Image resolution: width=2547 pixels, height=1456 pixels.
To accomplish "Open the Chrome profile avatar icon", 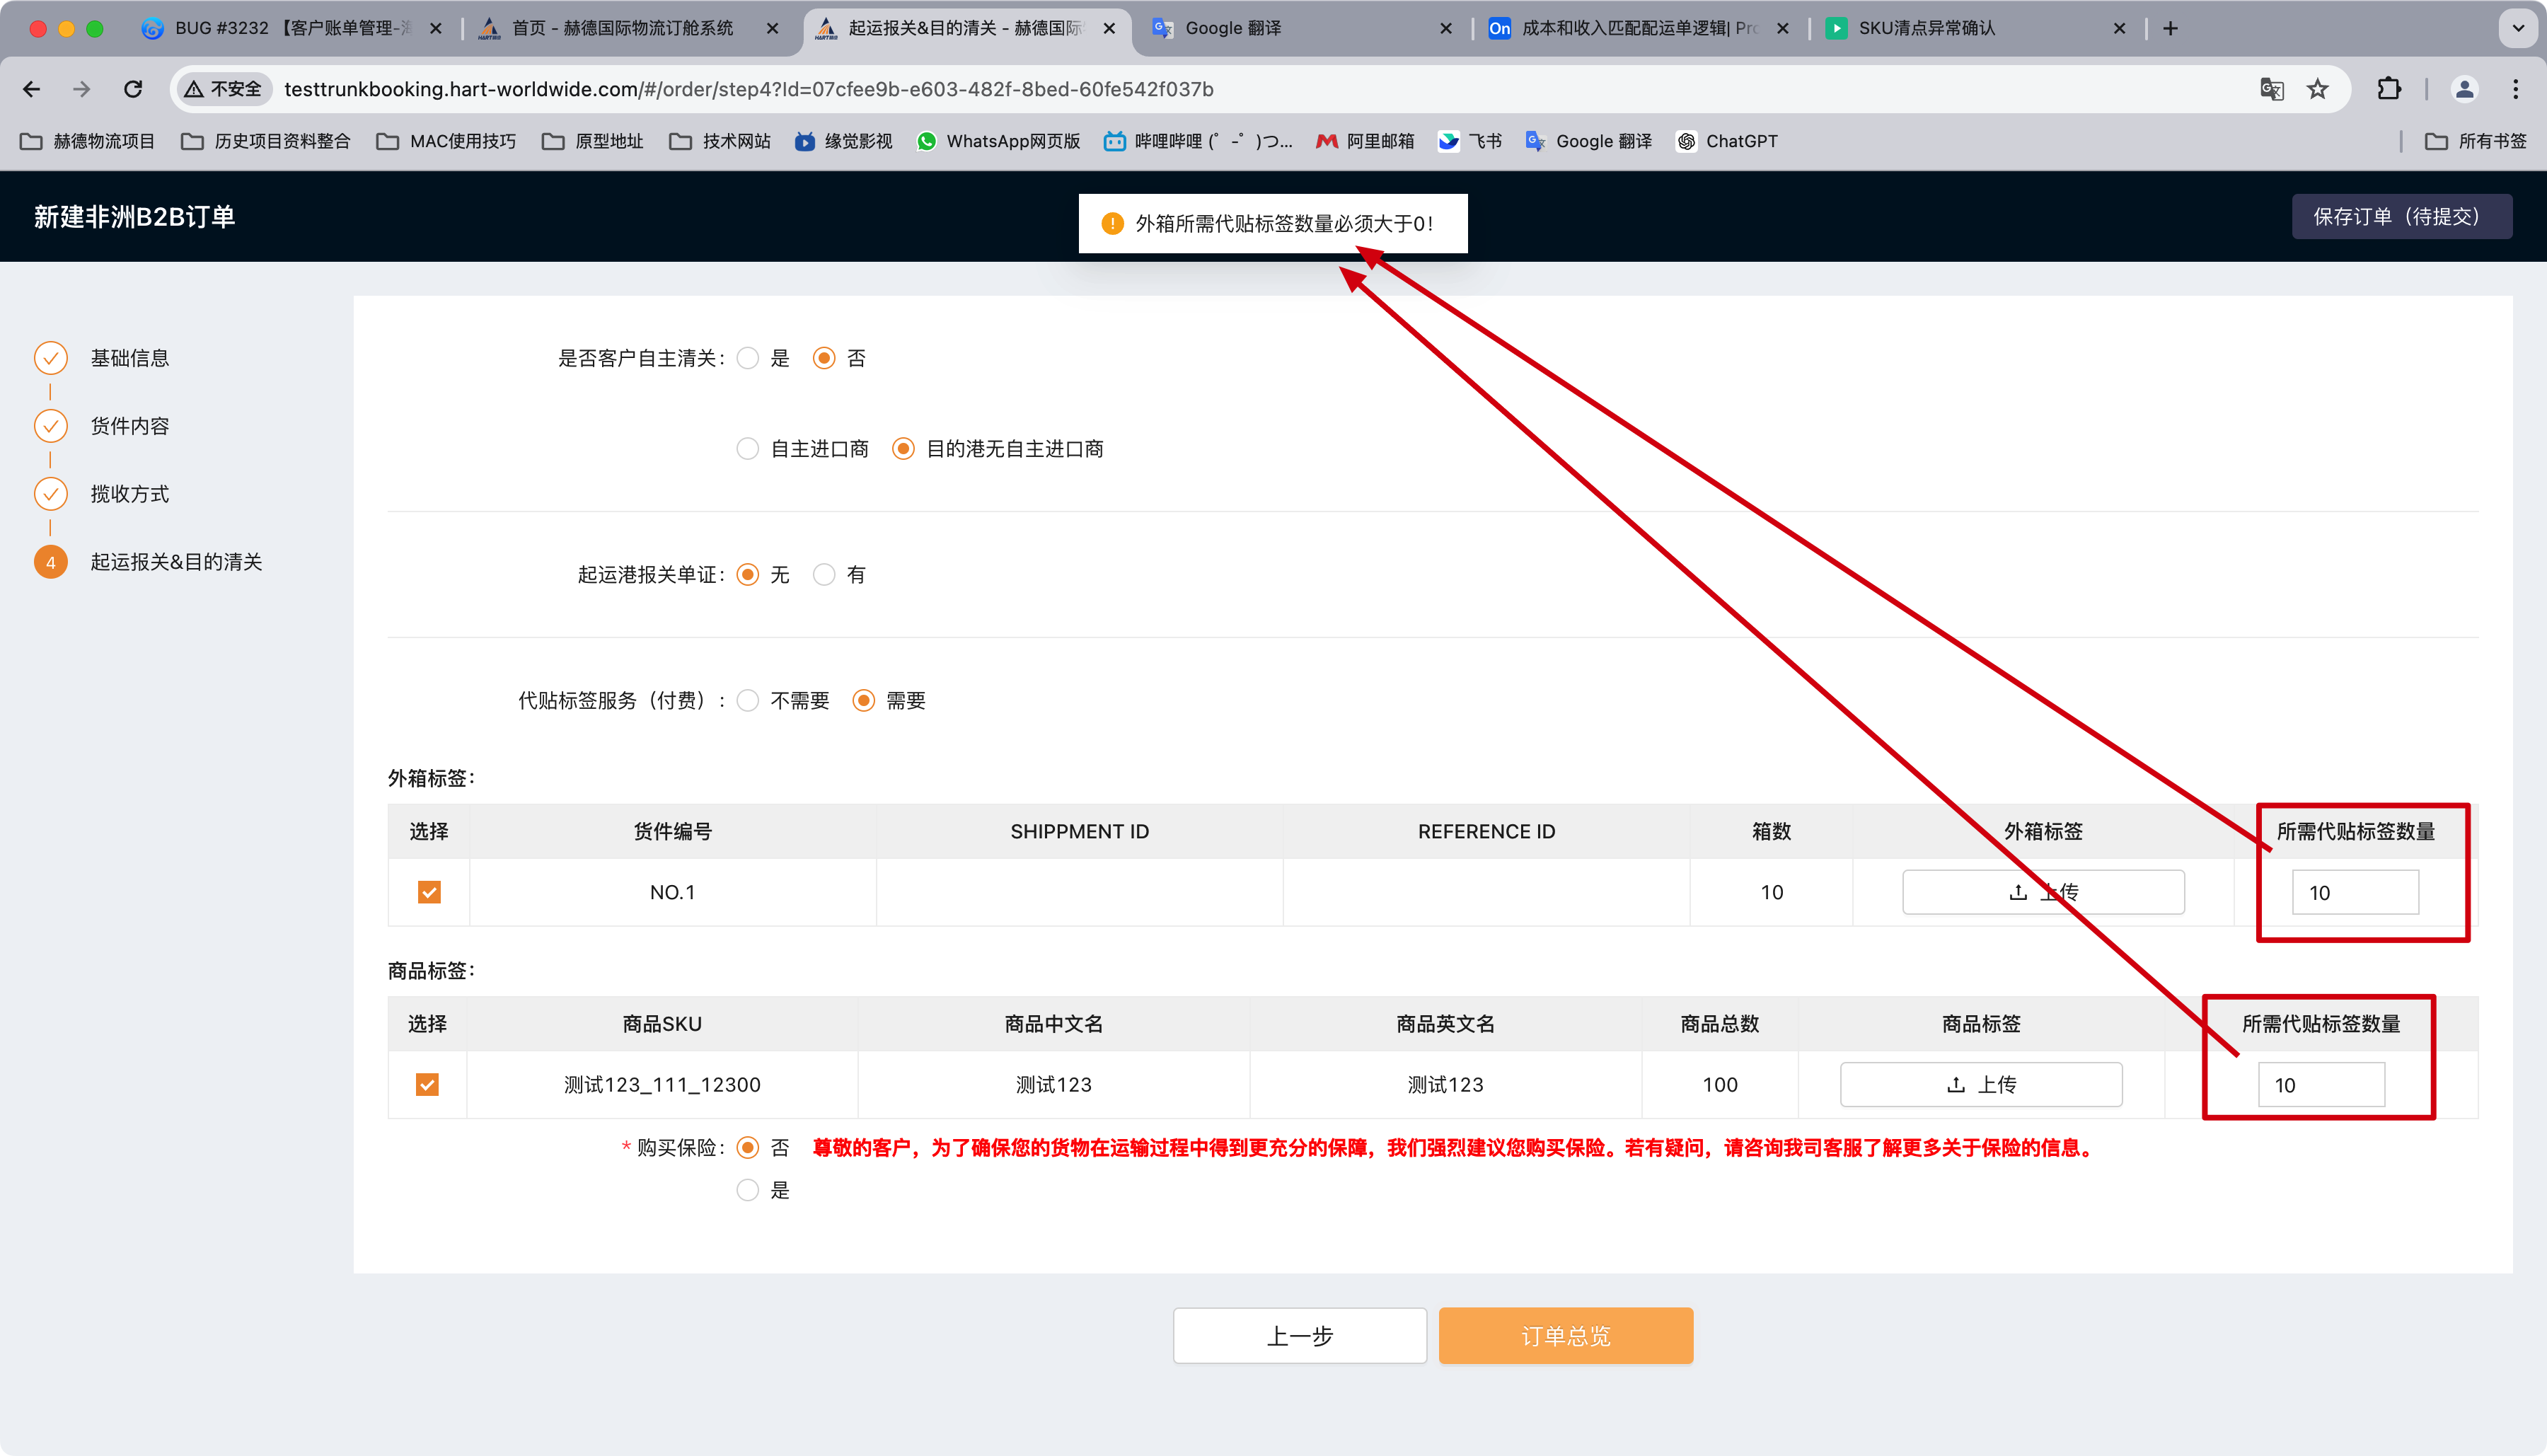I will tap(2464, 89).
